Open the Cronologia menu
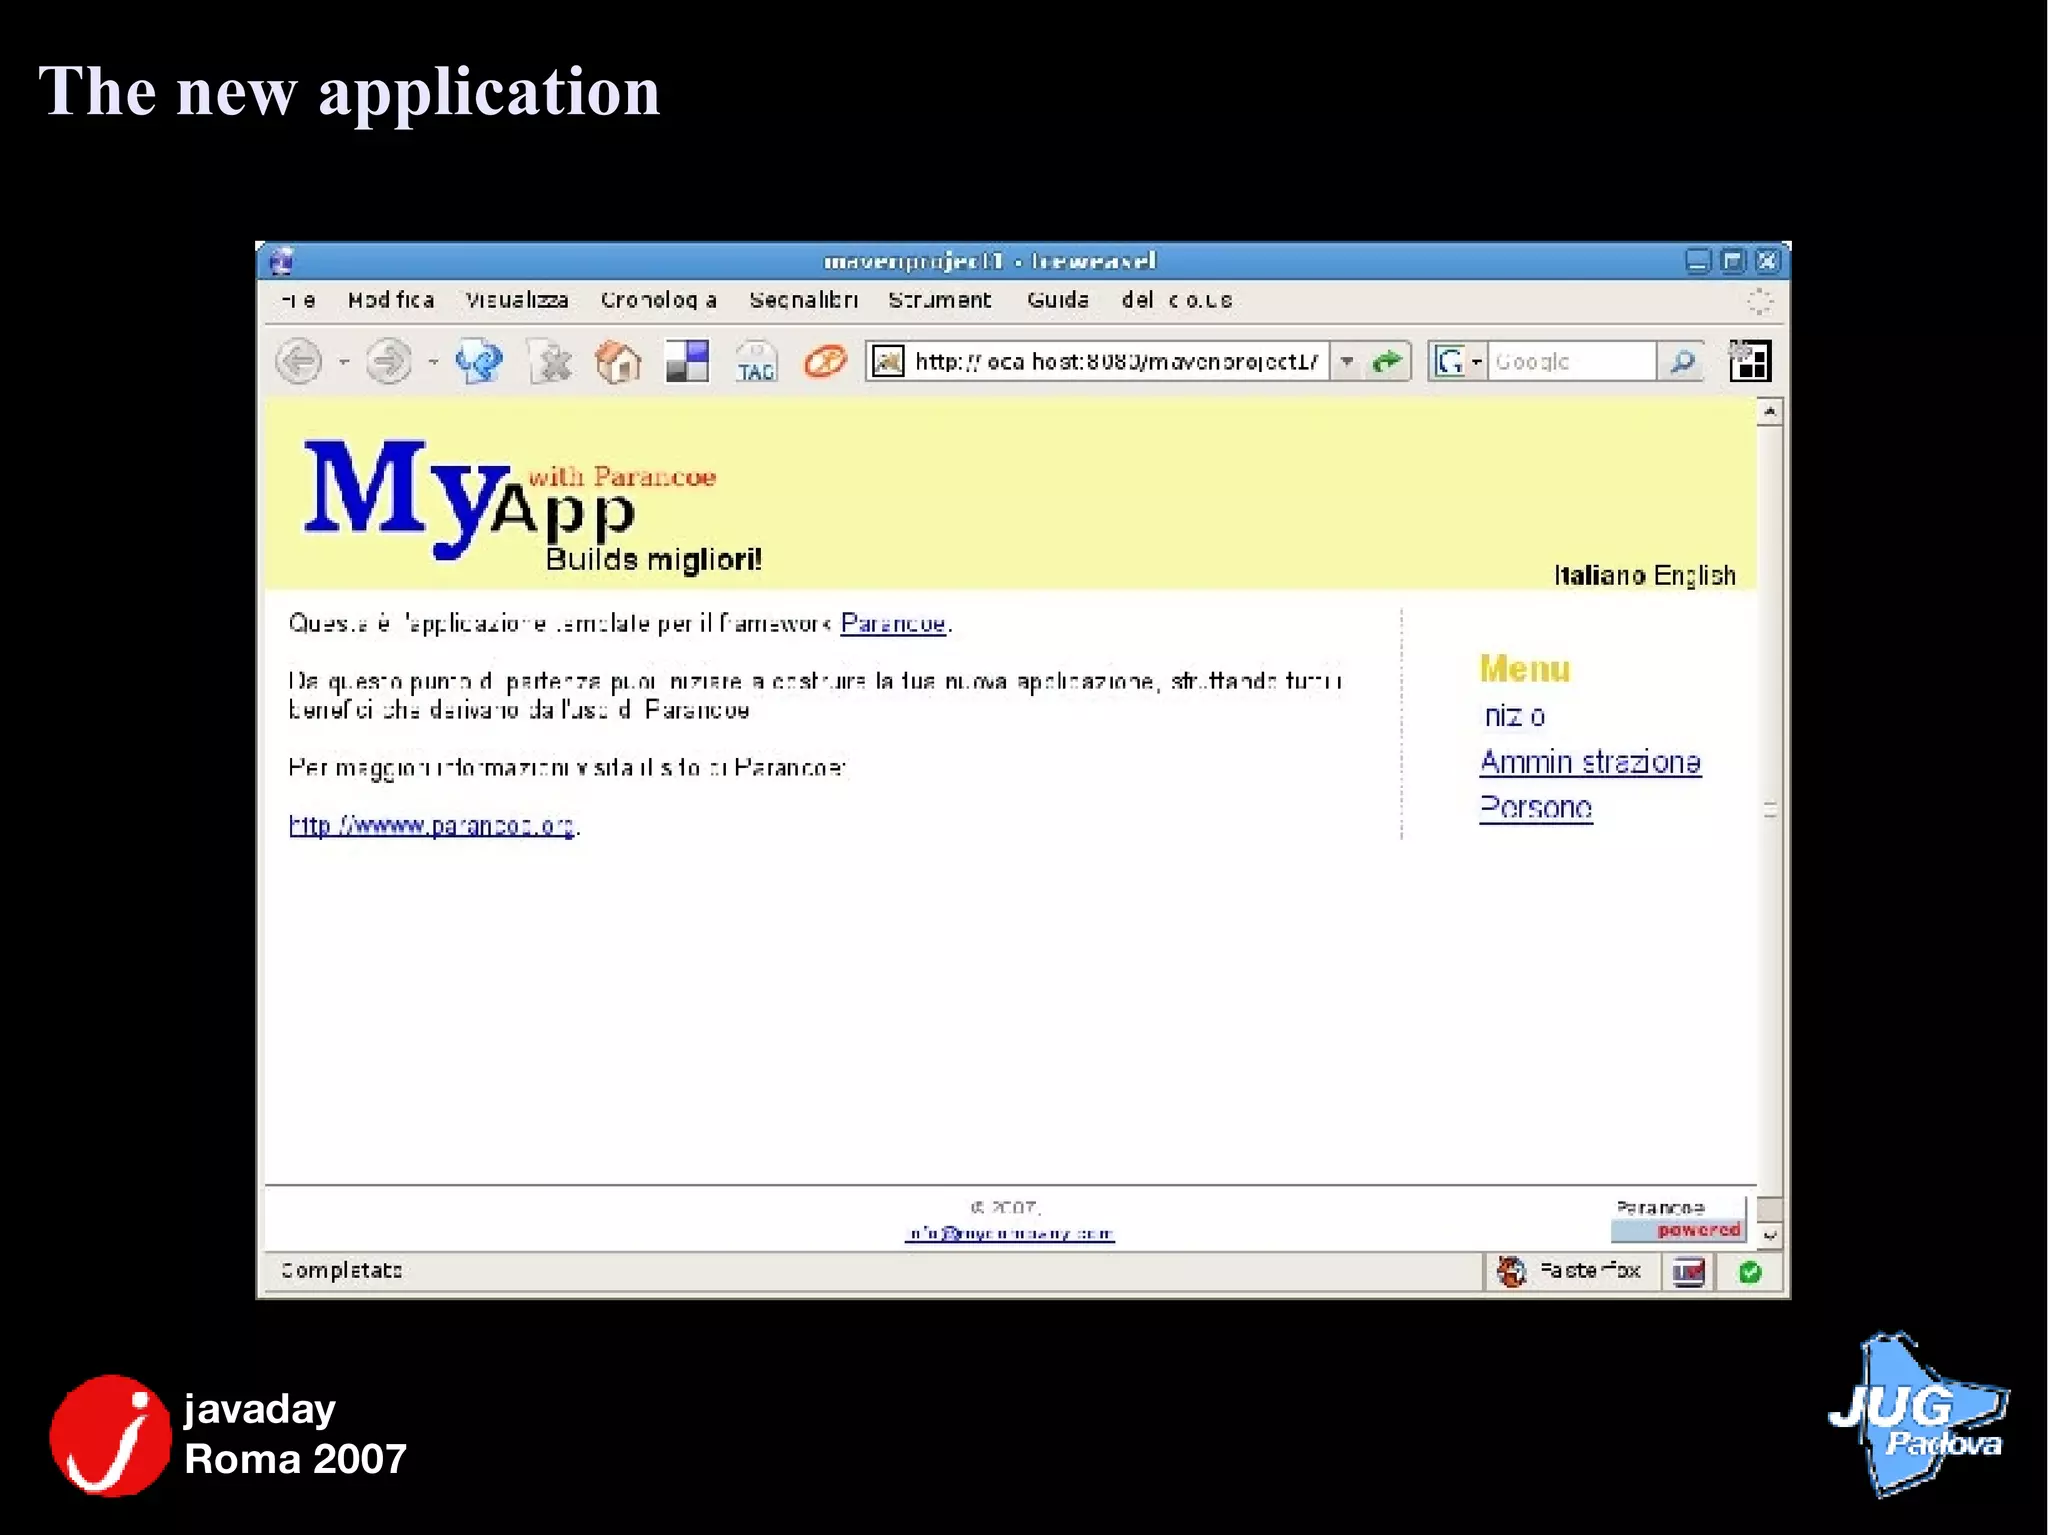 (x=659, y=300)
